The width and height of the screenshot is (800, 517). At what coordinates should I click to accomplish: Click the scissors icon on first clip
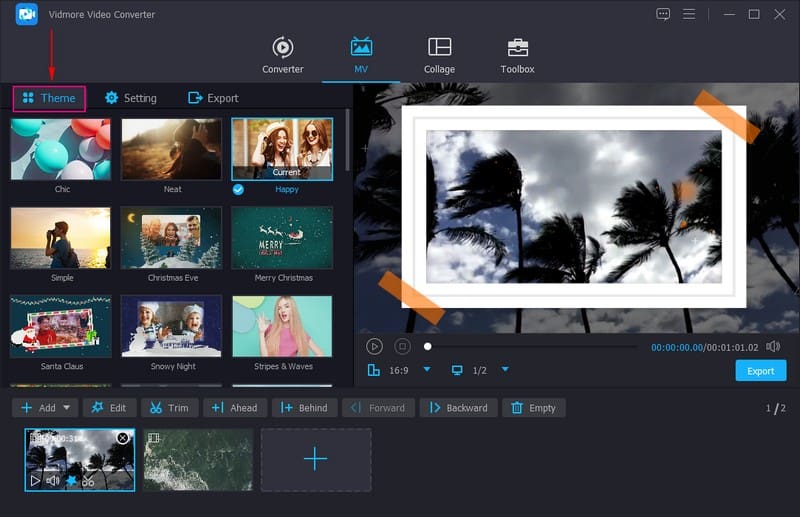click(88, 481)
